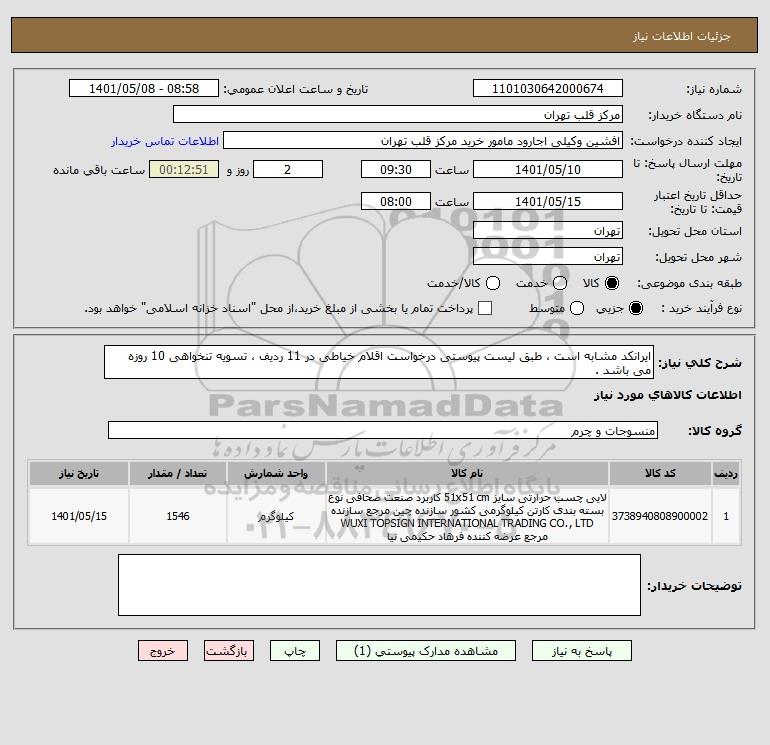
Task: Click the تاریخ نیاز column header
Action: [x=79, y=473]
